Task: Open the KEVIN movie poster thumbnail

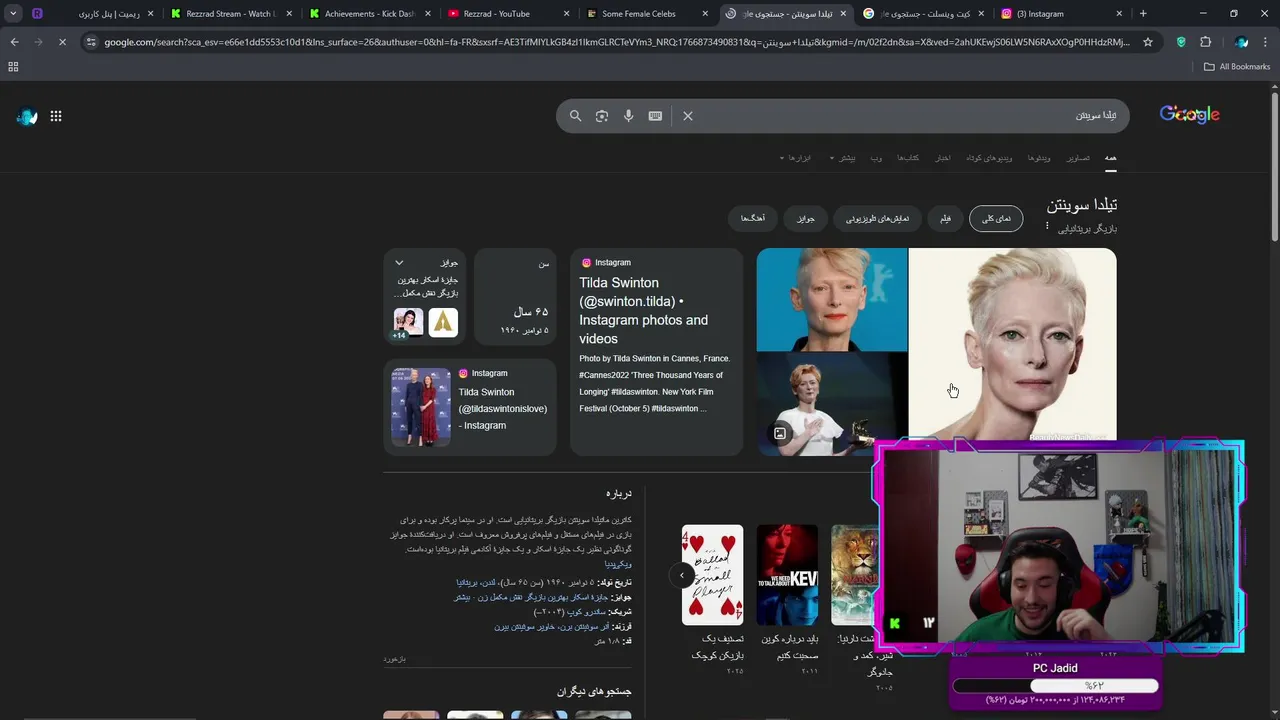Action: pos(787,575)
